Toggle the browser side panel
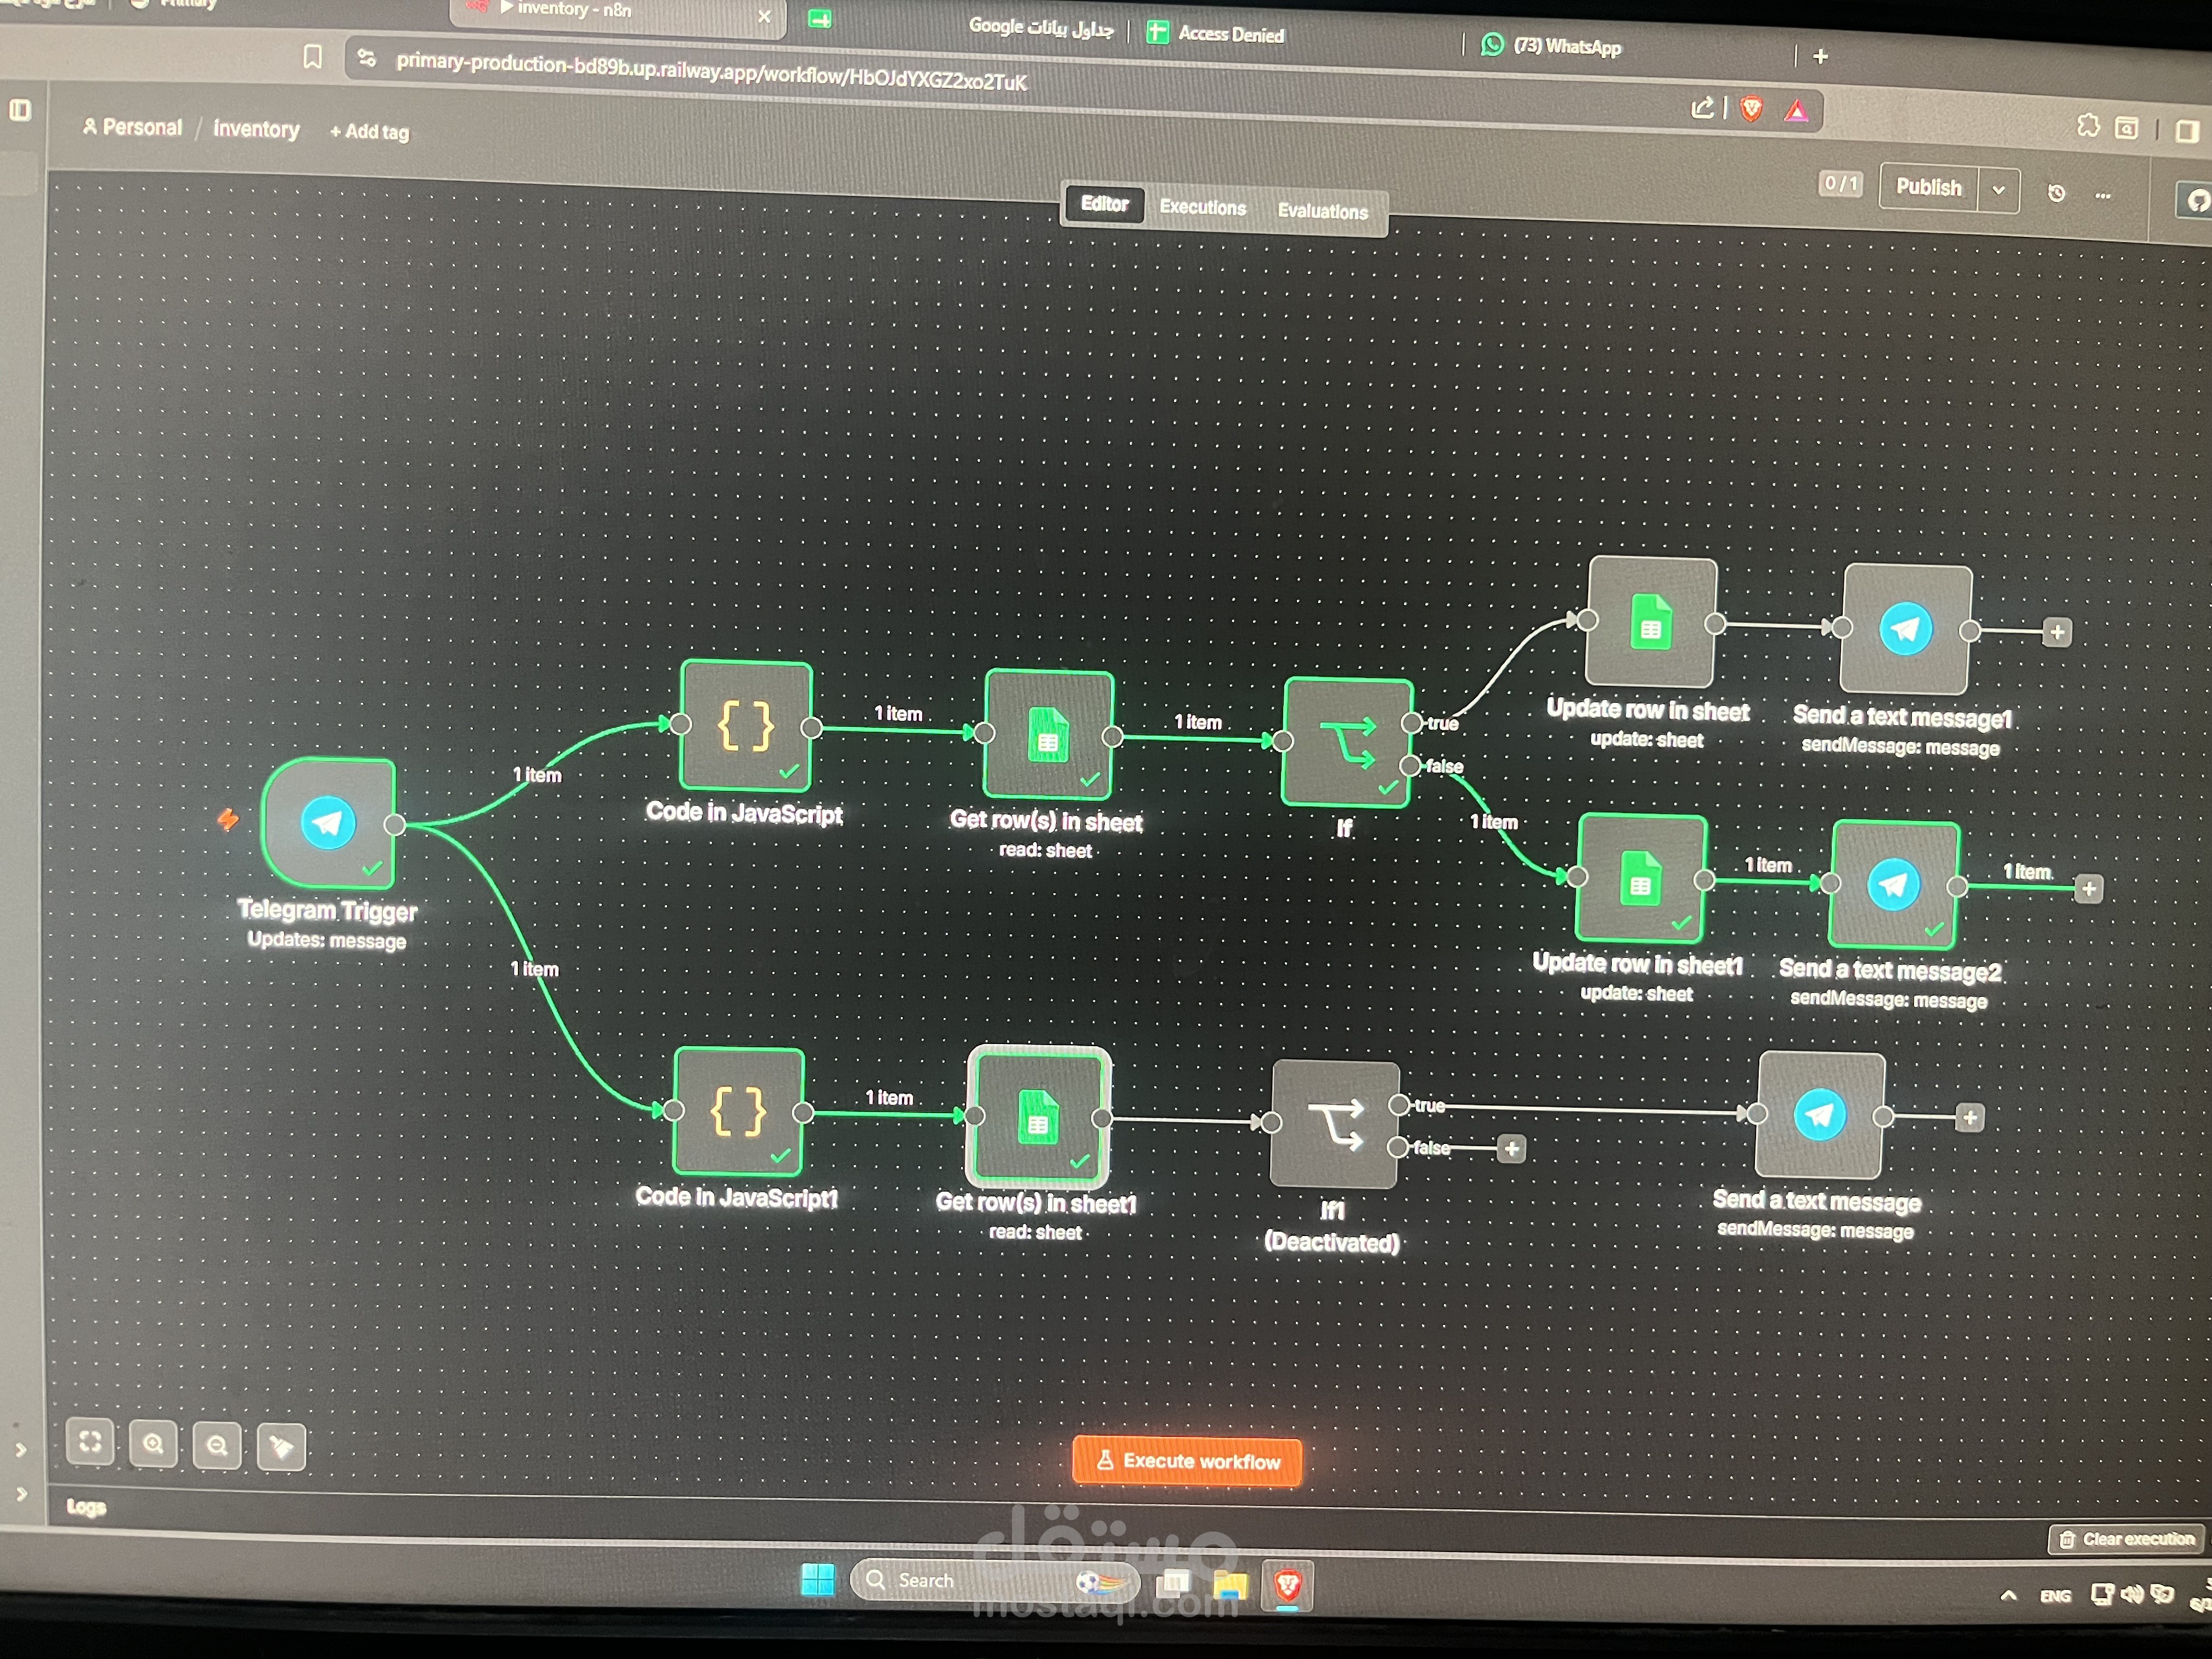The width and height of the screenshot is (2212, 1659). (2186, 131)
